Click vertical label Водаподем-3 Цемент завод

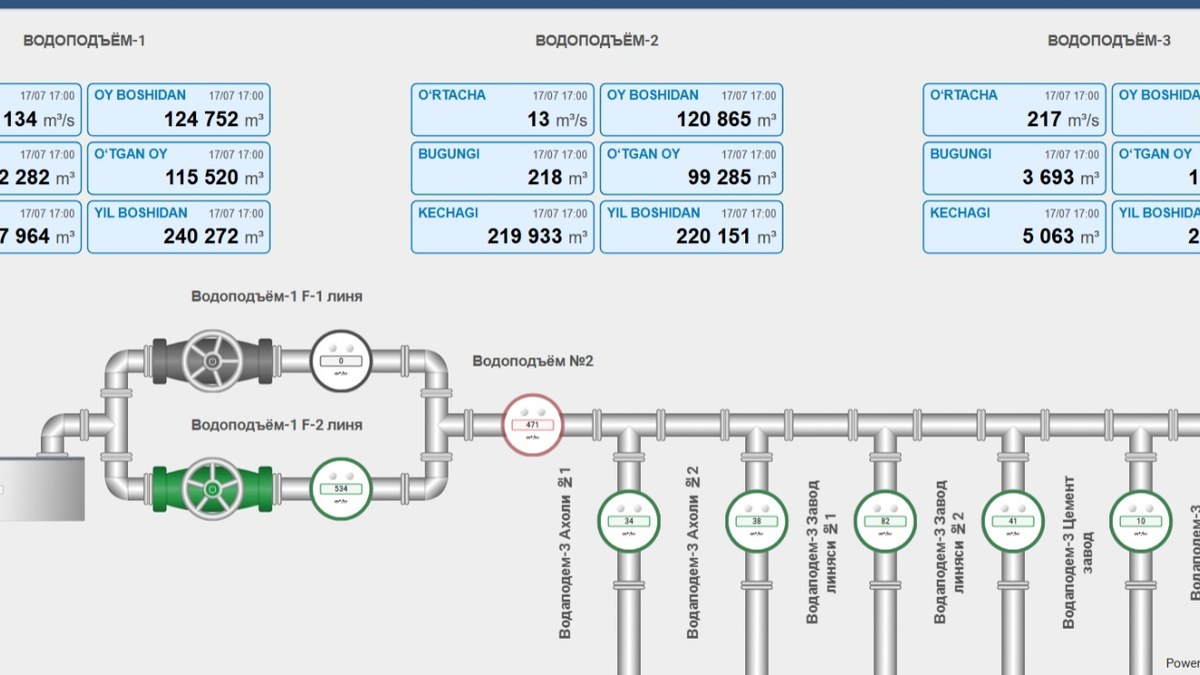click(1078, 552)
